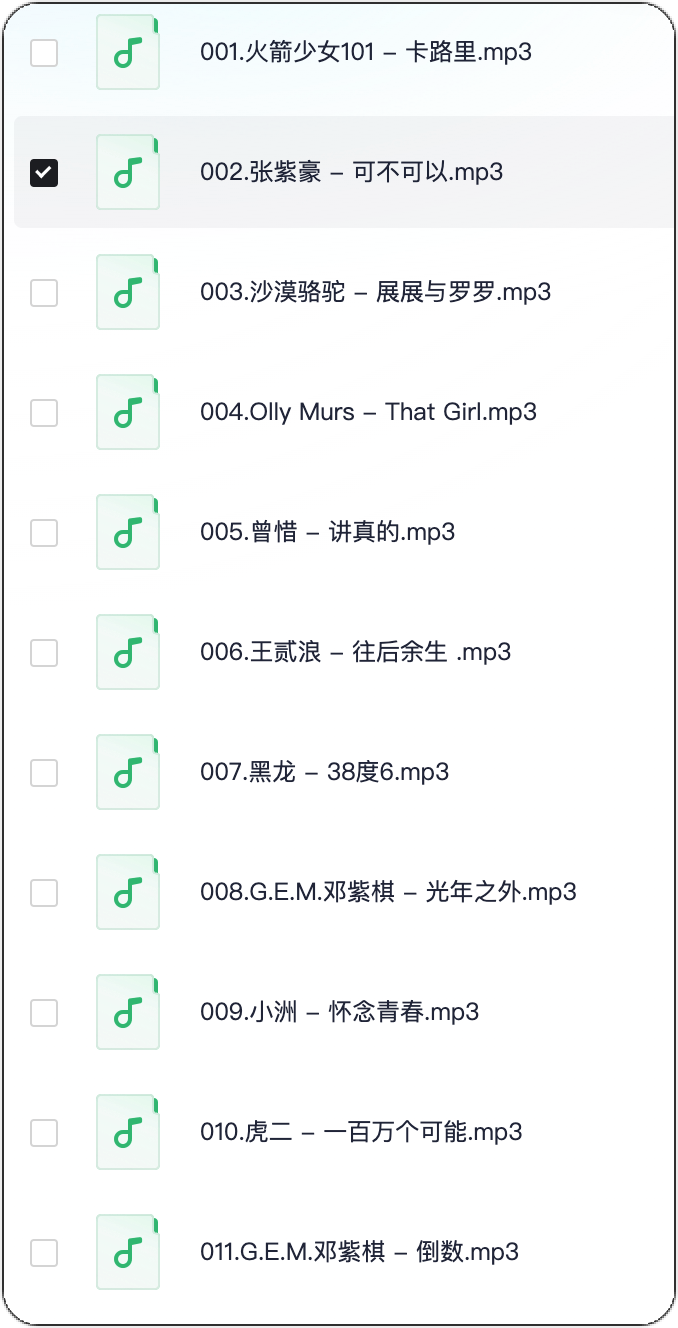Image resolution: width=678 pixels, height=1328 pixels.
Task: Click audio file icon for 008 光年之外
Action: (x=127, y=892)
